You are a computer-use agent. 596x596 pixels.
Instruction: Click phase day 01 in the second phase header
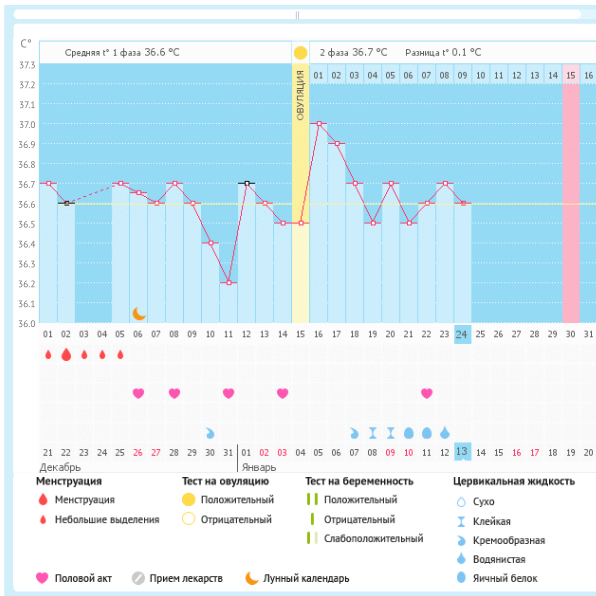click(318, 75)
